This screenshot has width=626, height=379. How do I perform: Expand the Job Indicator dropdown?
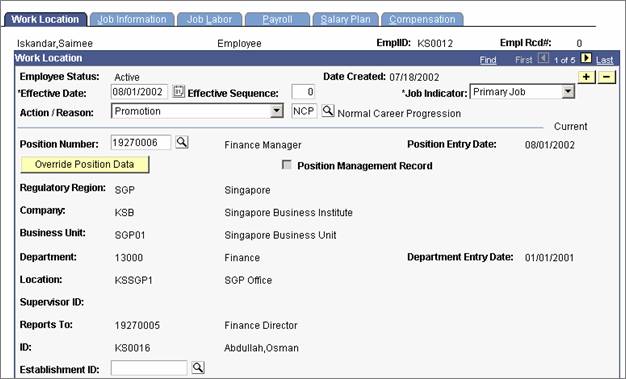(568, 92)
